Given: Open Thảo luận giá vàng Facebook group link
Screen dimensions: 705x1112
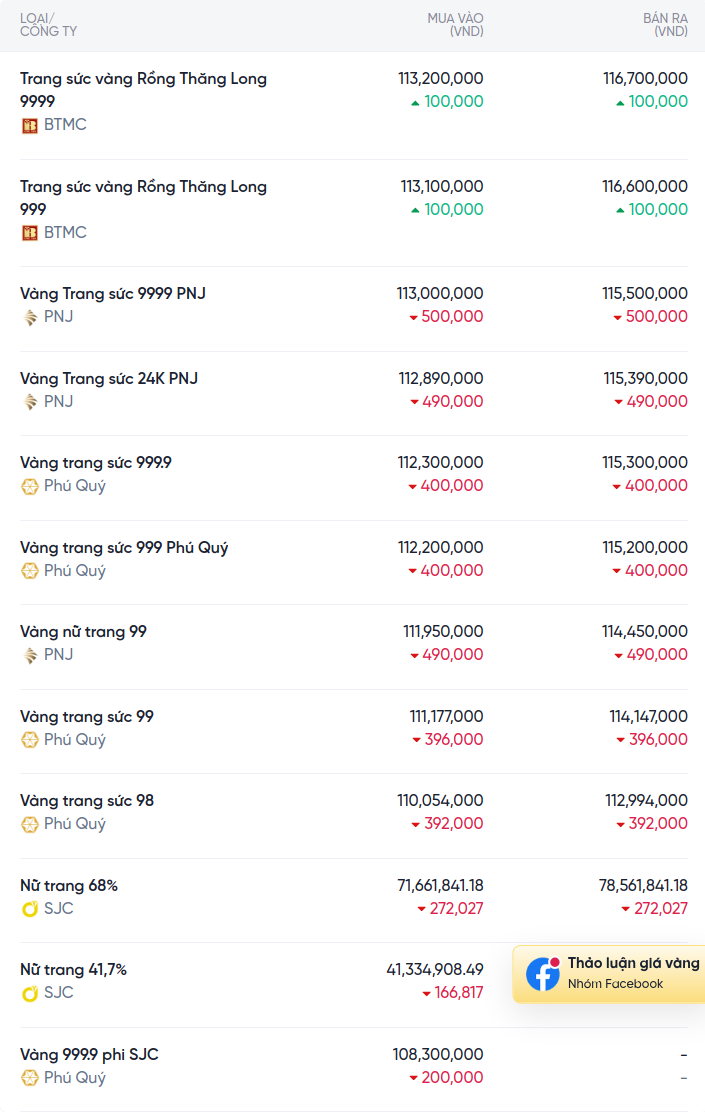Looking at the screenshot, I should (609, 974).
